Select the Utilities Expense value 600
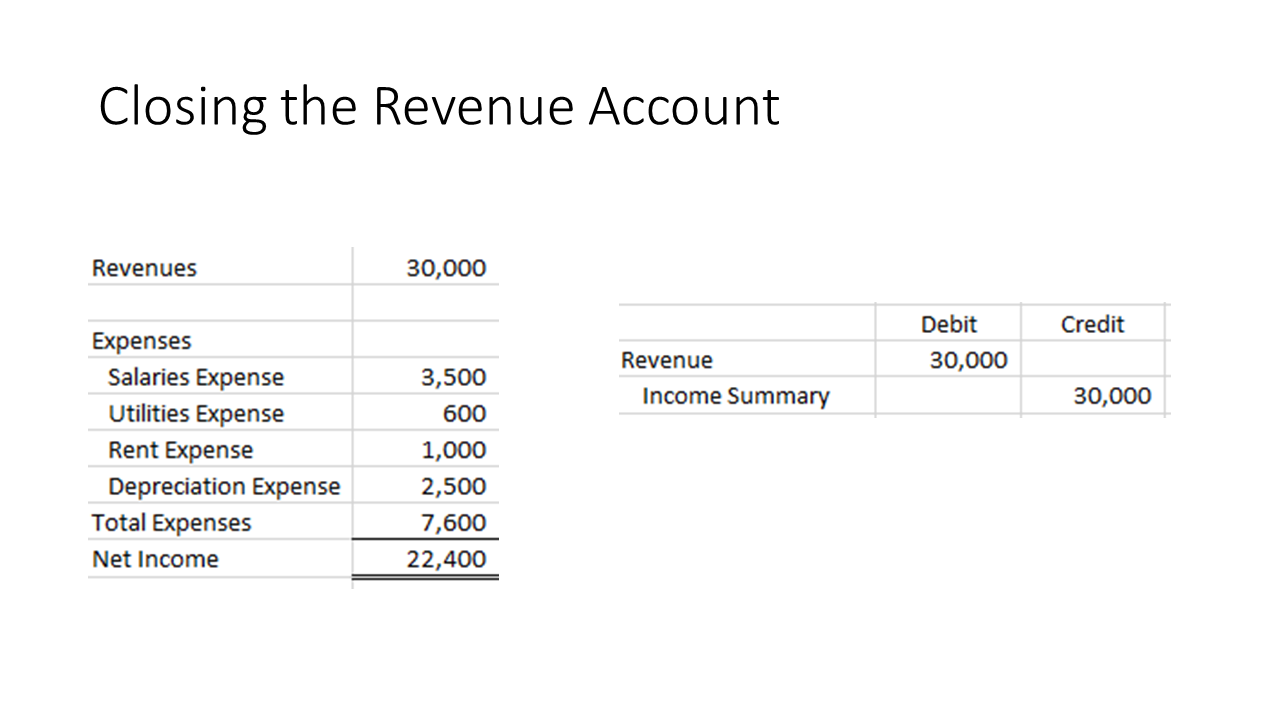This screenshot has height=720, width=1280. 464,414
